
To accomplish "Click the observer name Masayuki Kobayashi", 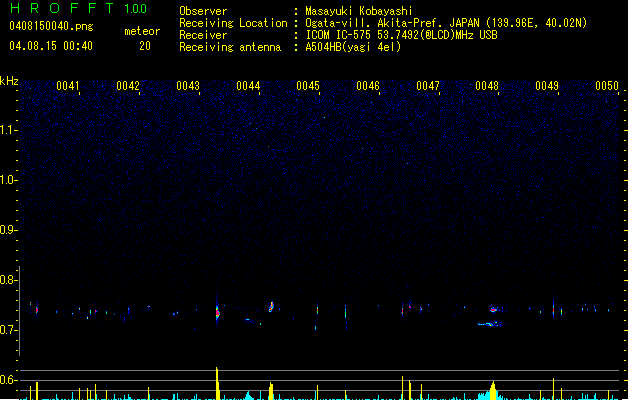I will [359, 11].
